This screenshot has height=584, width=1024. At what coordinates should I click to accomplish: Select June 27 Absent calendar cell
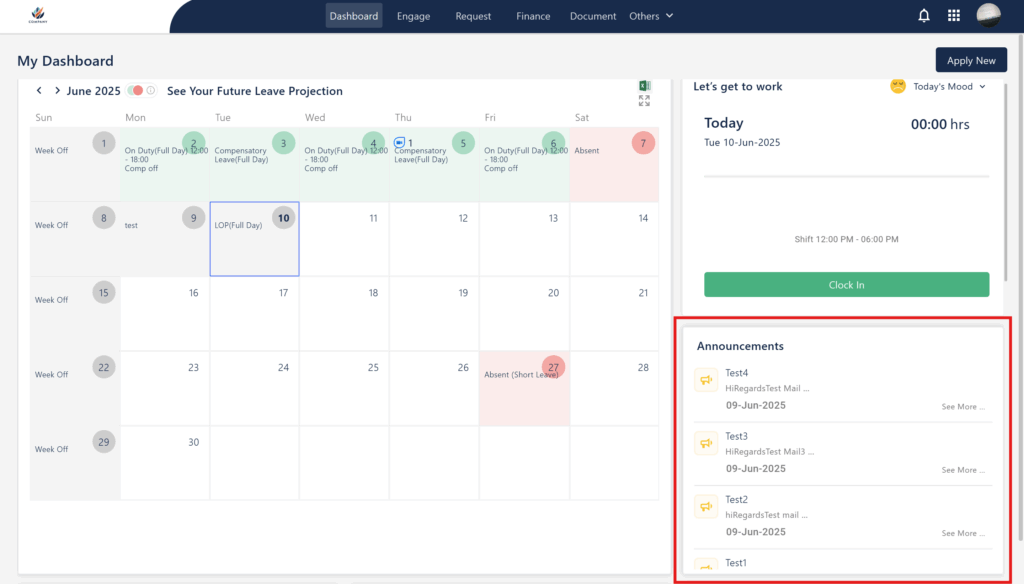524,388
